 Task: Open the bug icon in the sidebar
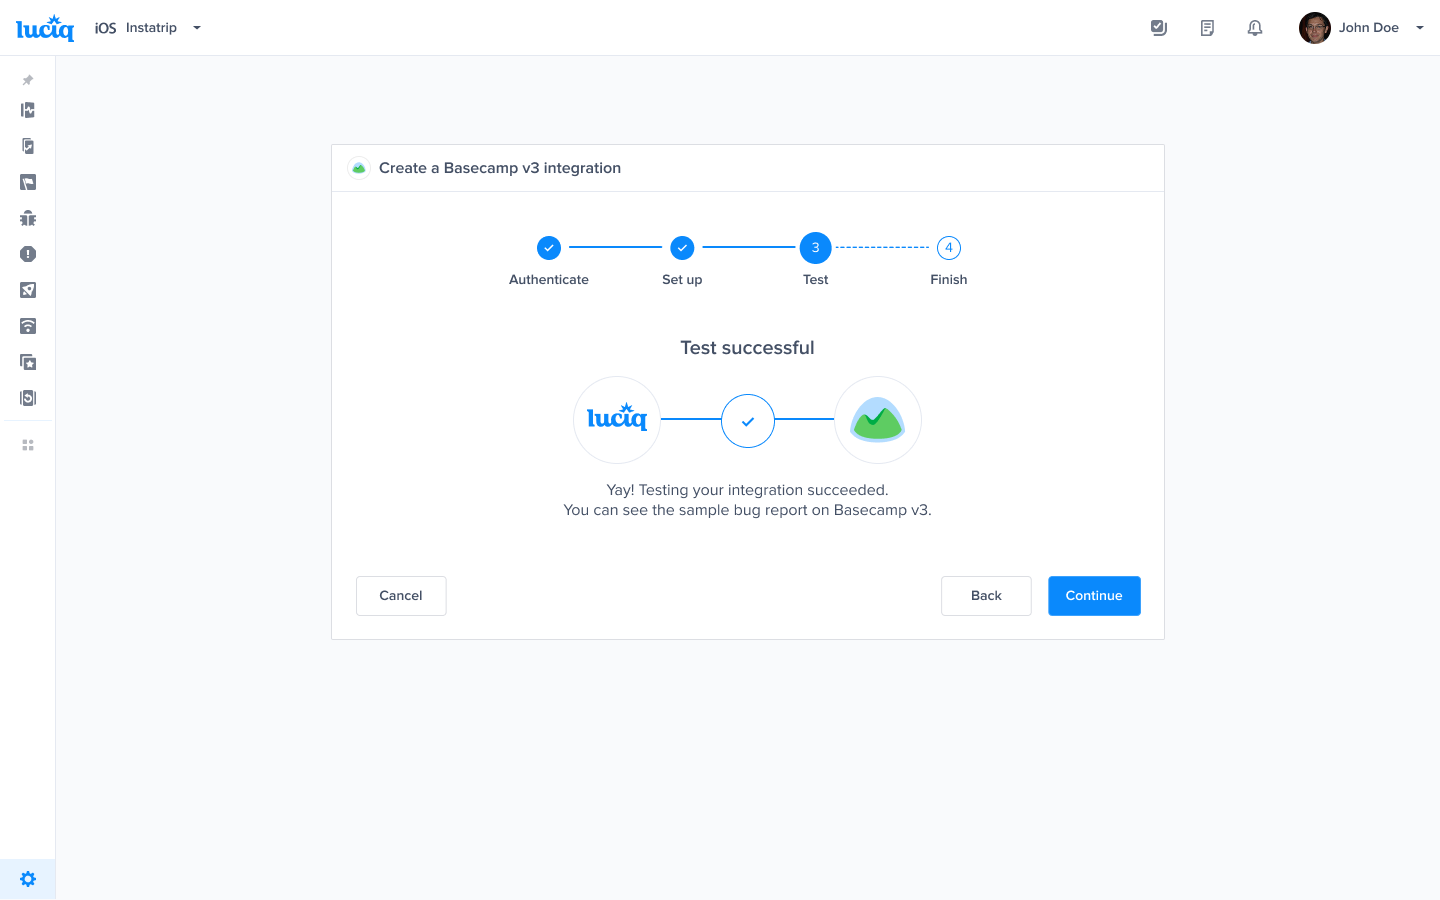tap(28, 218)
